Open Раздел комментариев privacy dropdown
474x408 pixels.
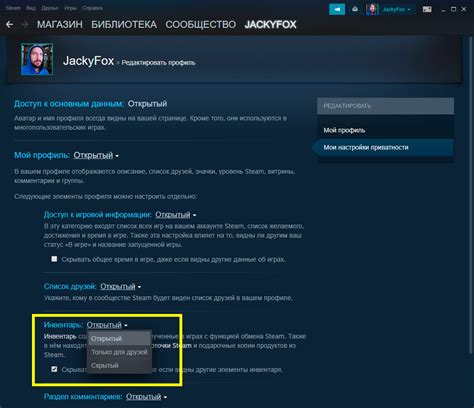pyautogui.click(x=146, y=397)
